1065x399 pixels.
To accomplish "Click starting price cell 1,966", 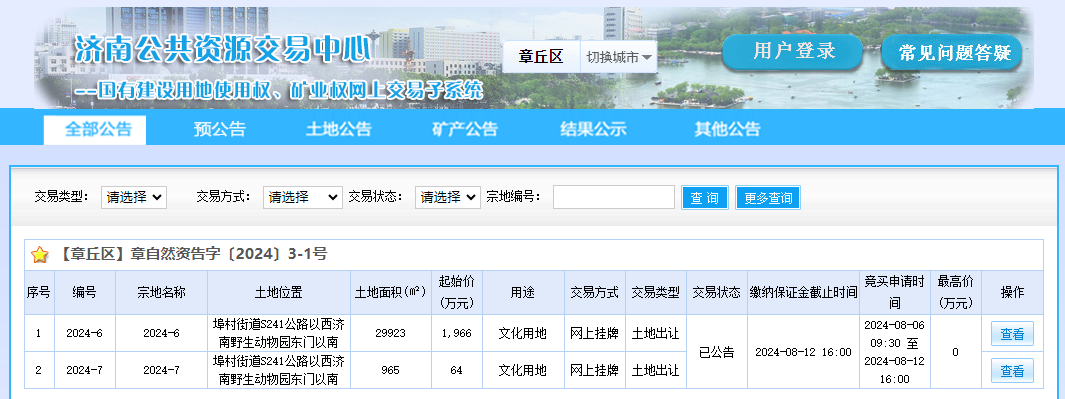I will (x=456, y=334).
